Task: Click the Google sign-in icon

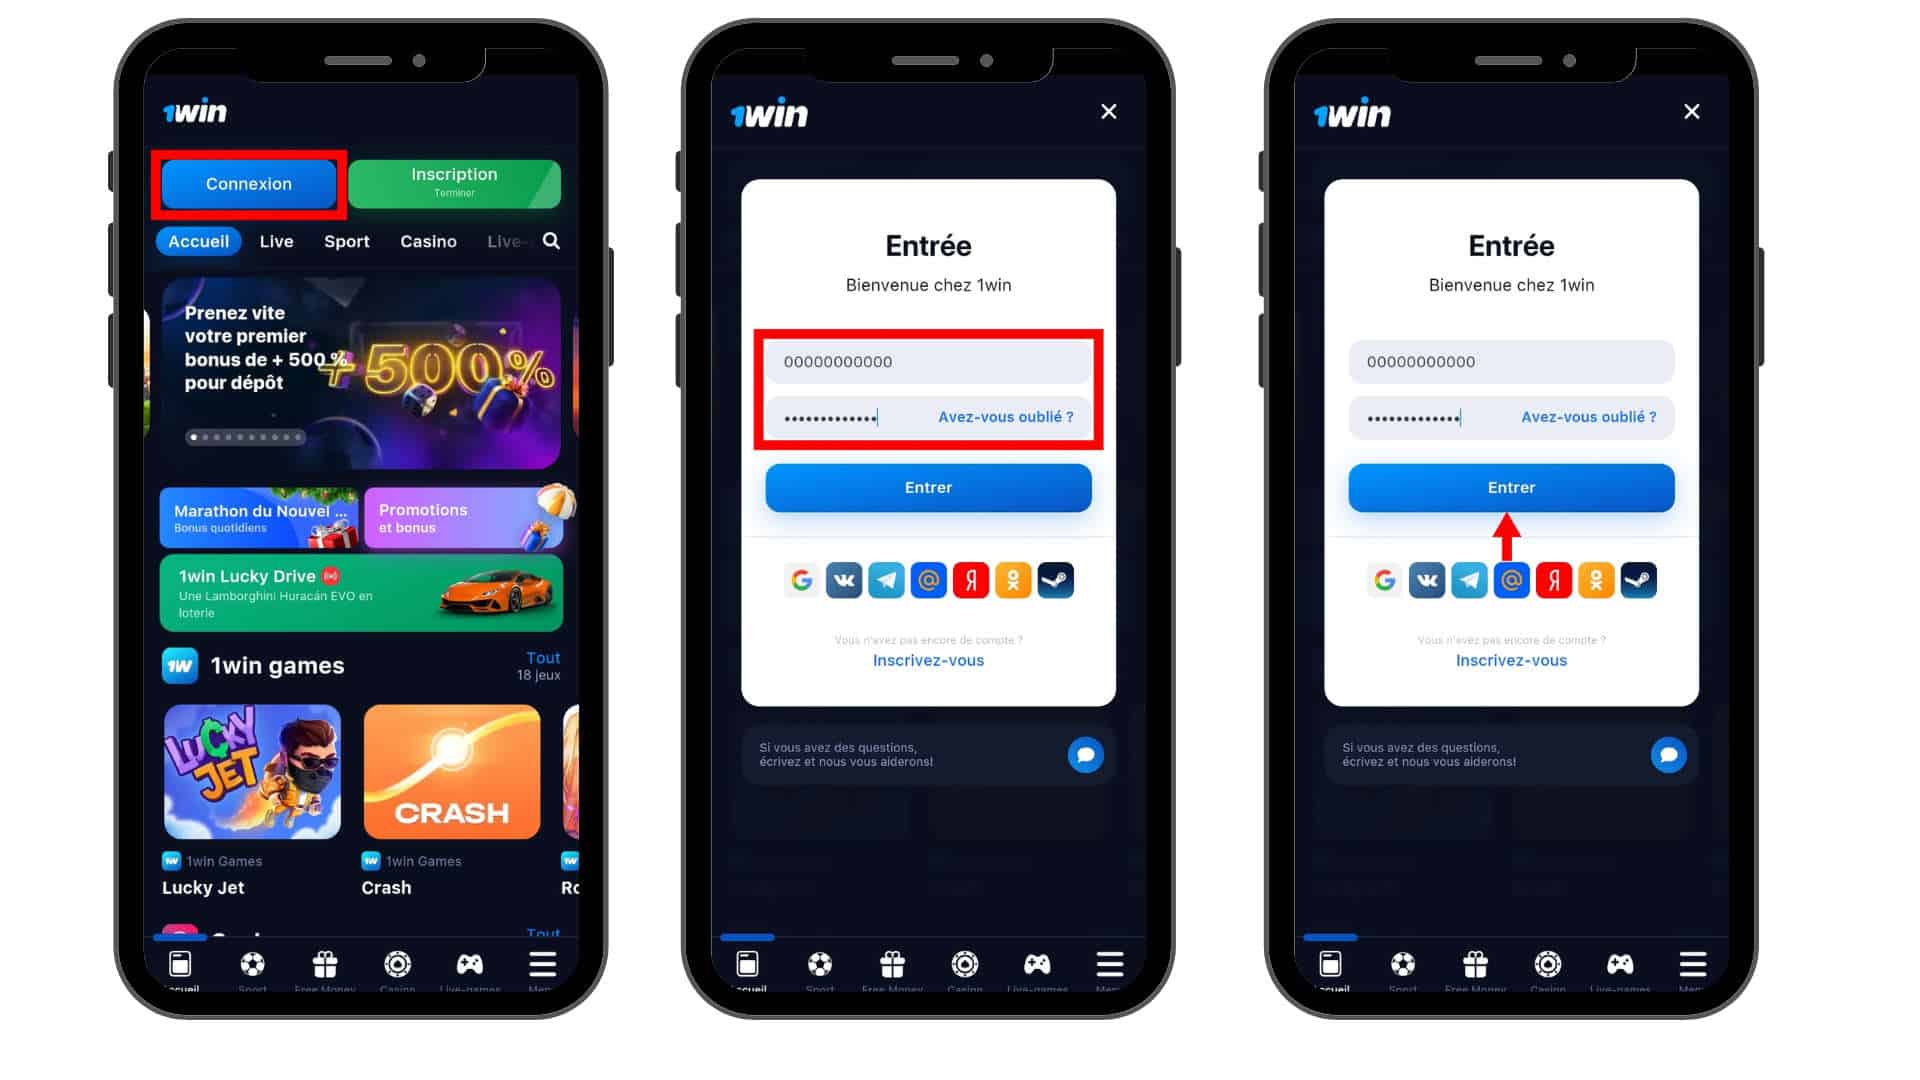Action: click(800, 579)
